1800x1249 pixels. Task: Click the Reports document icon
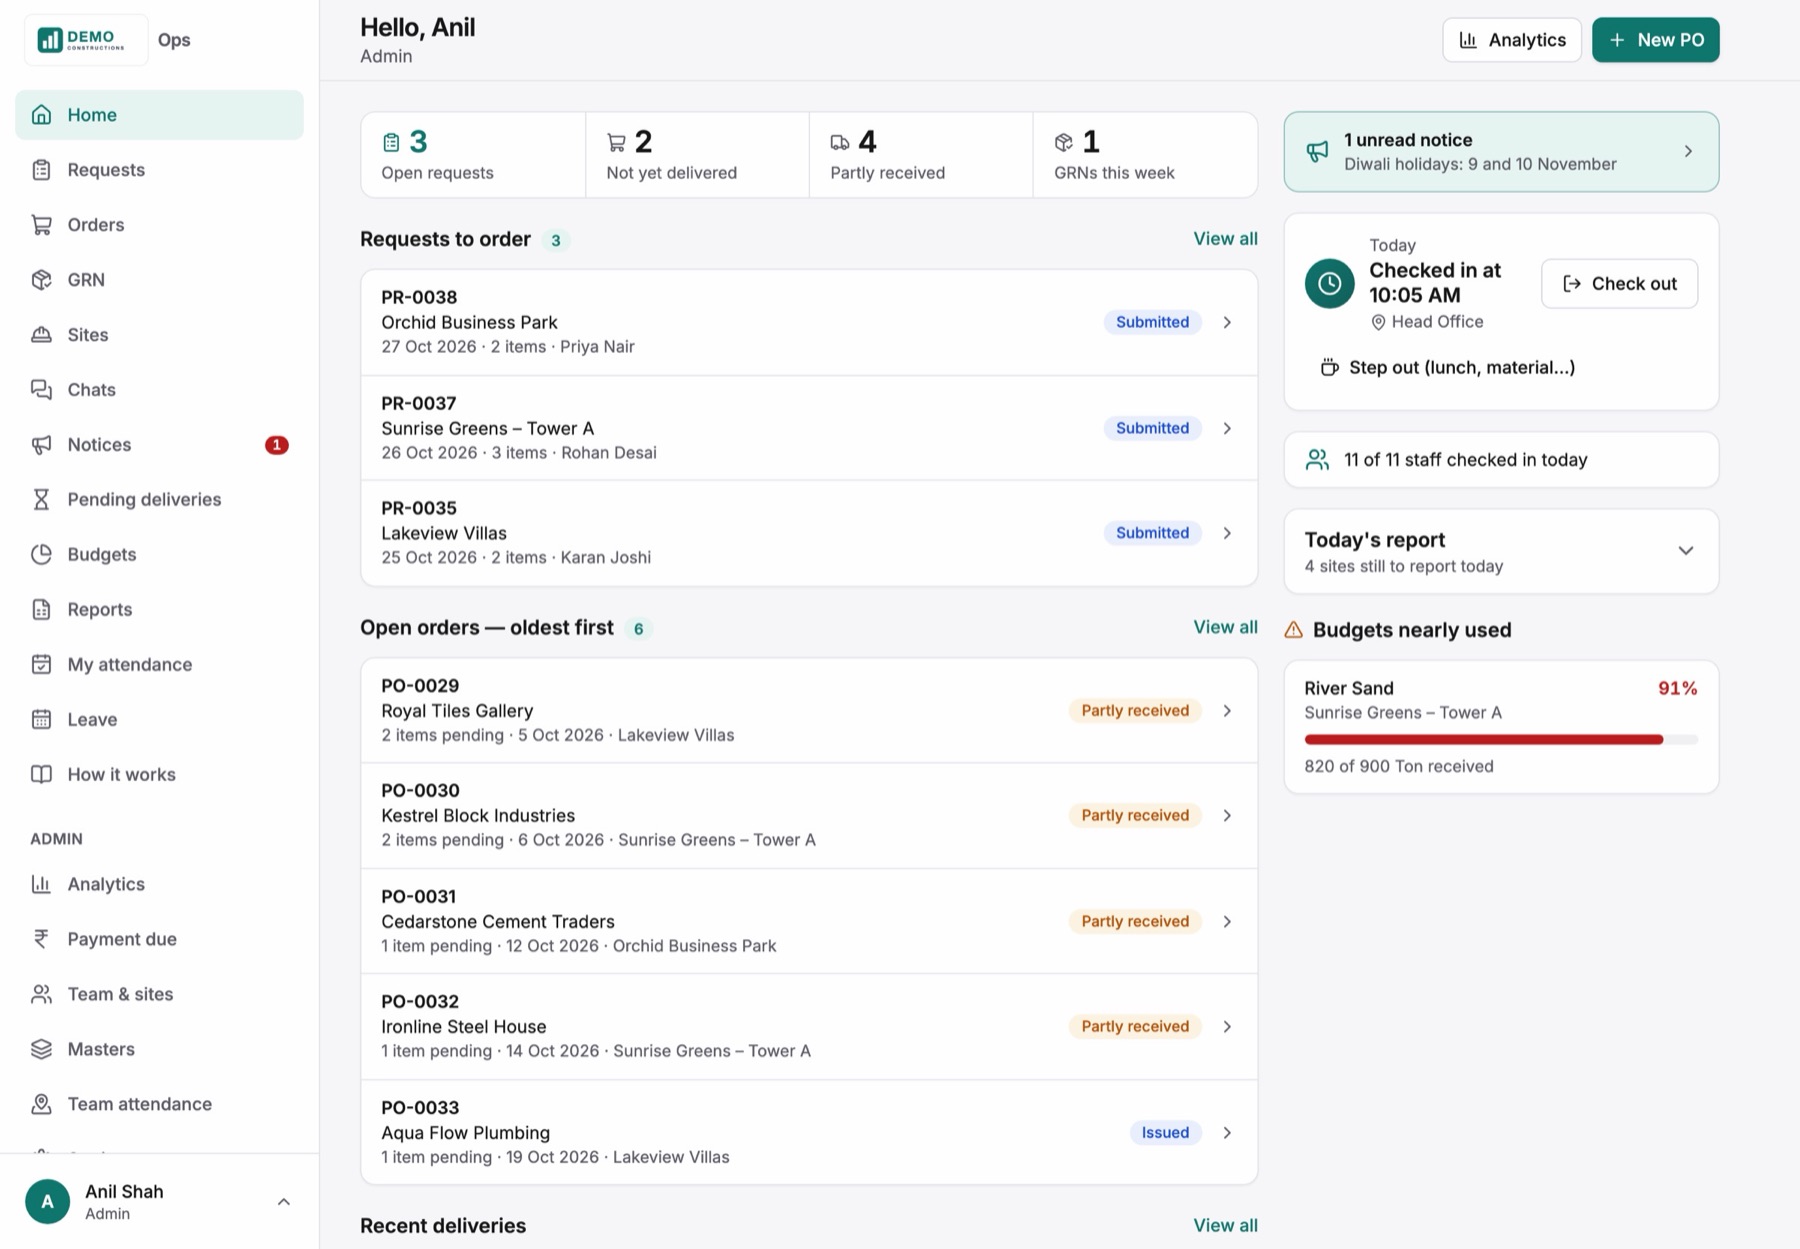coord(41,610)
